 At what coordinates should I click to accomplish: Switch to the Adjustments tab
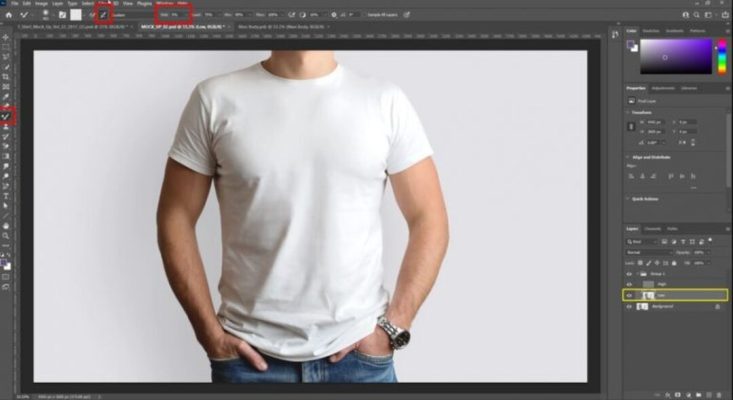663,88
